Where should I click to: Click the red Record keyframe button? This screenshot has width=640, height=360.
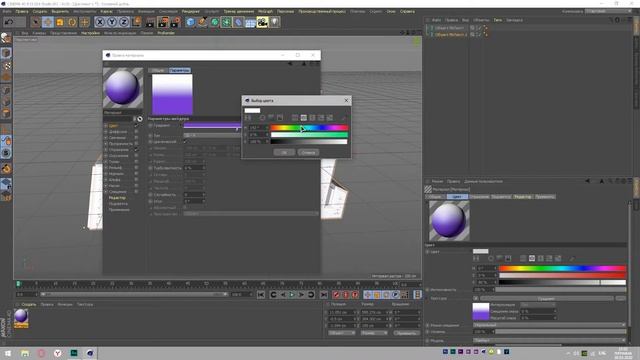336,294
